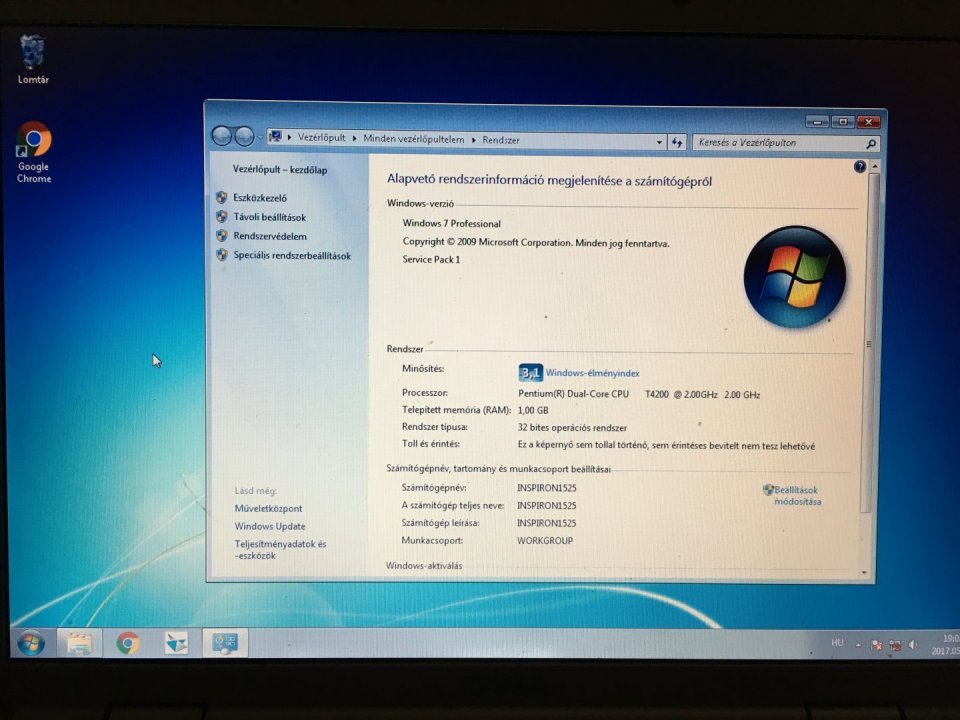
Task: Select the Control Panel taskbar button
Action: pyautogui.click(x=225, y=643)
